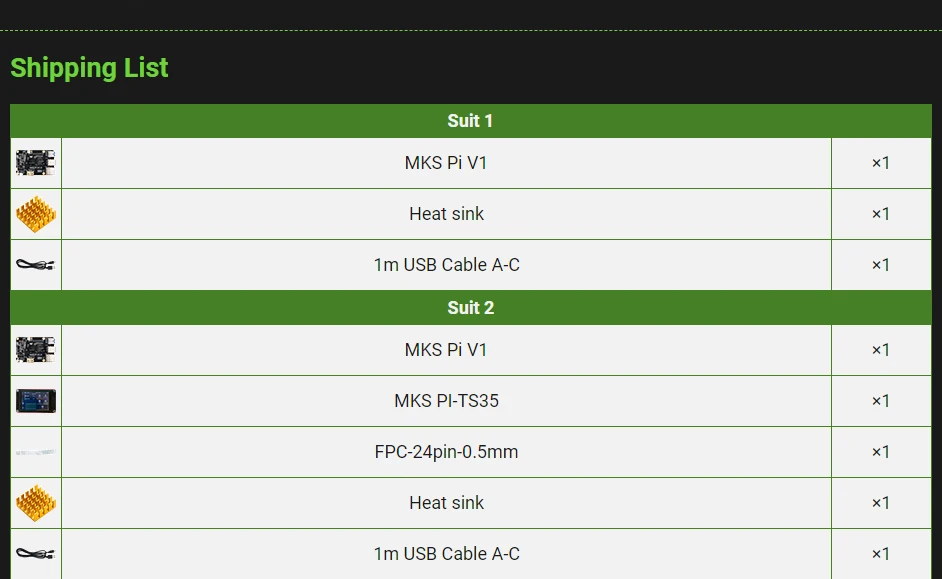Image resolution: width=942 pixels, height=579 pixels.
Task: Click ×1 quantity for FPC-24pin-0.5mm
Action: 880,452
